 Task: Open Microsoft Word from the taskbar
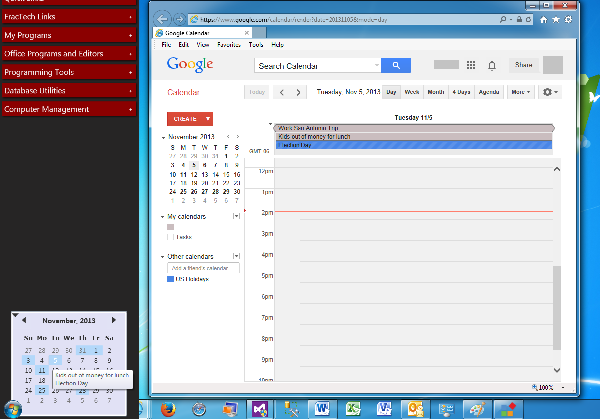[322, 409]
